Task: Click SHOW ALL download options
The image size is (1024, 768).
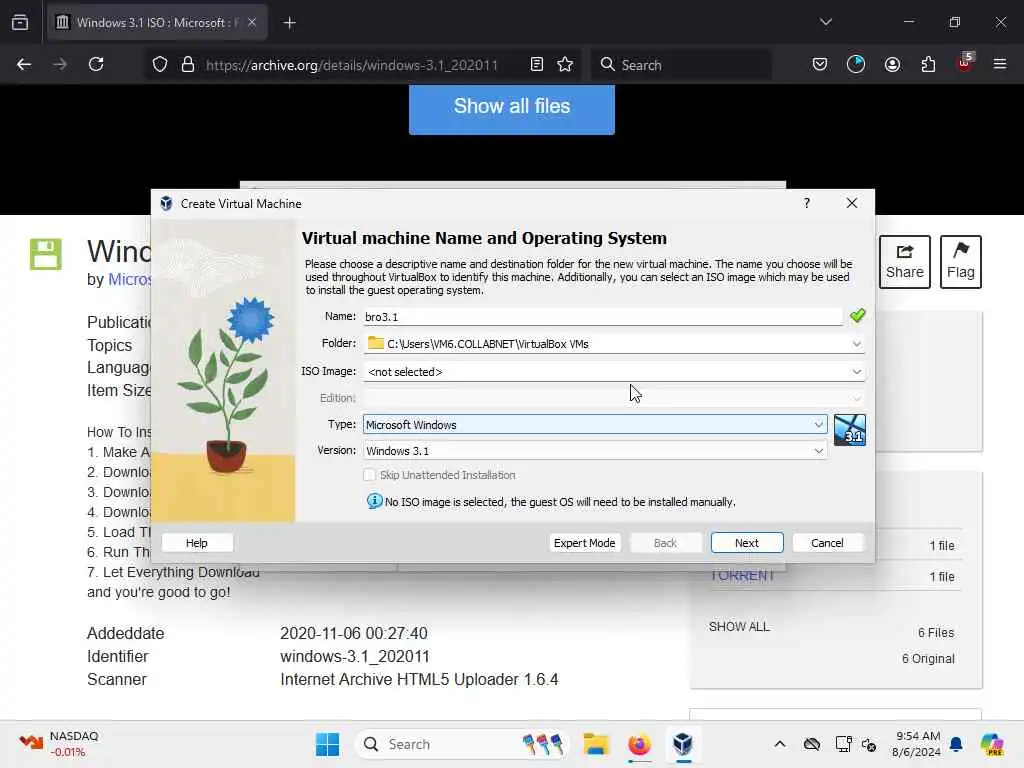Action: [739, 626]
